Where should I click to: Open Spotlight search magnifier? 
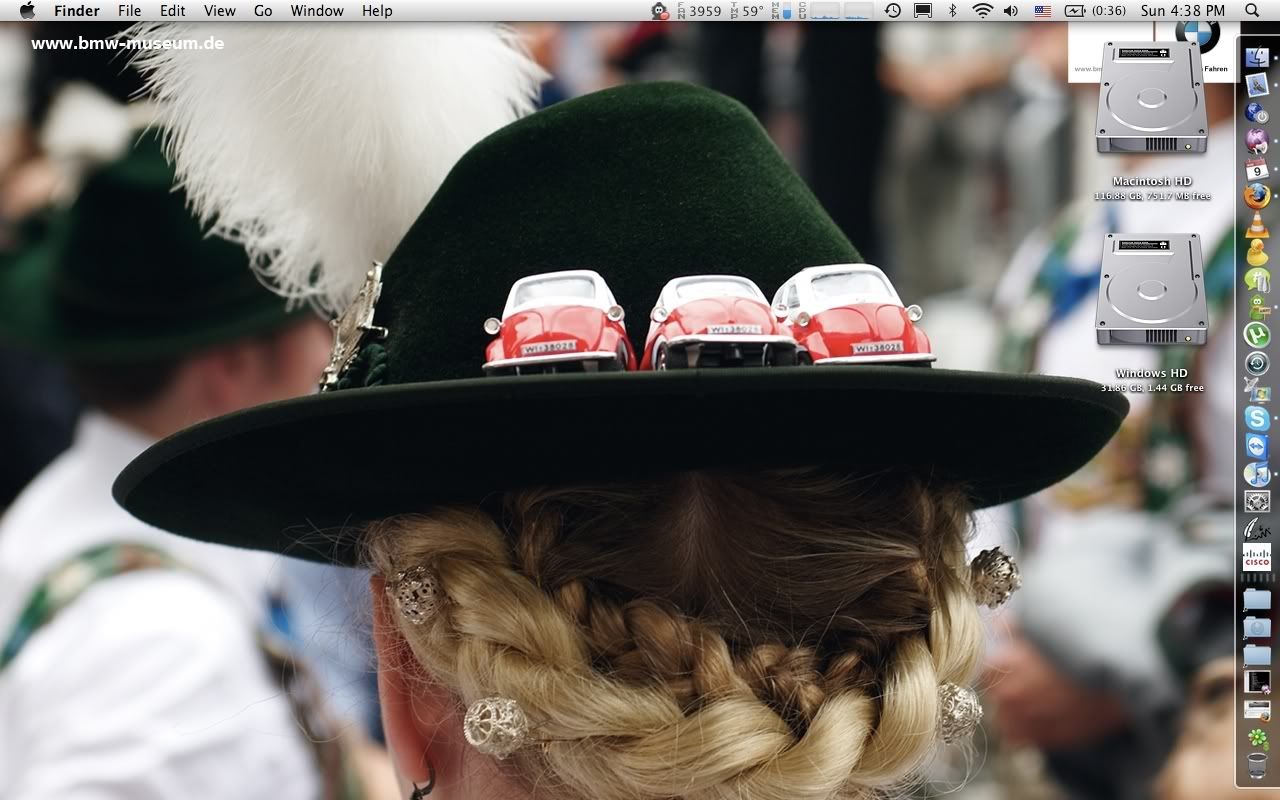click(1253, 11)
